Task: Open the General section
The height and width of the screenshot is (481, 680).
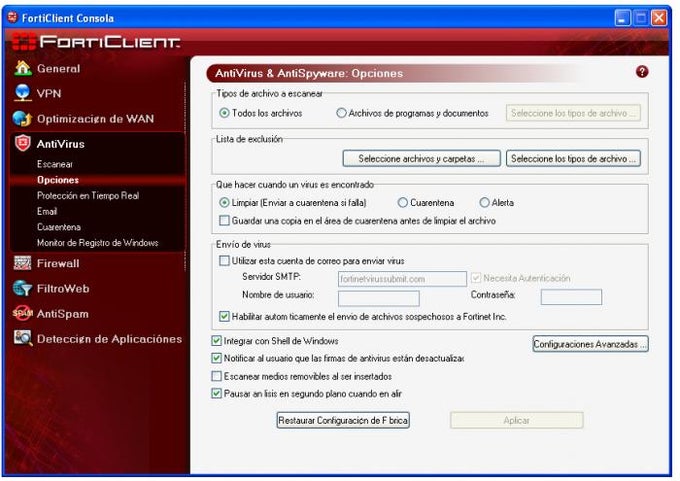Action: click(x=59, y=69)
